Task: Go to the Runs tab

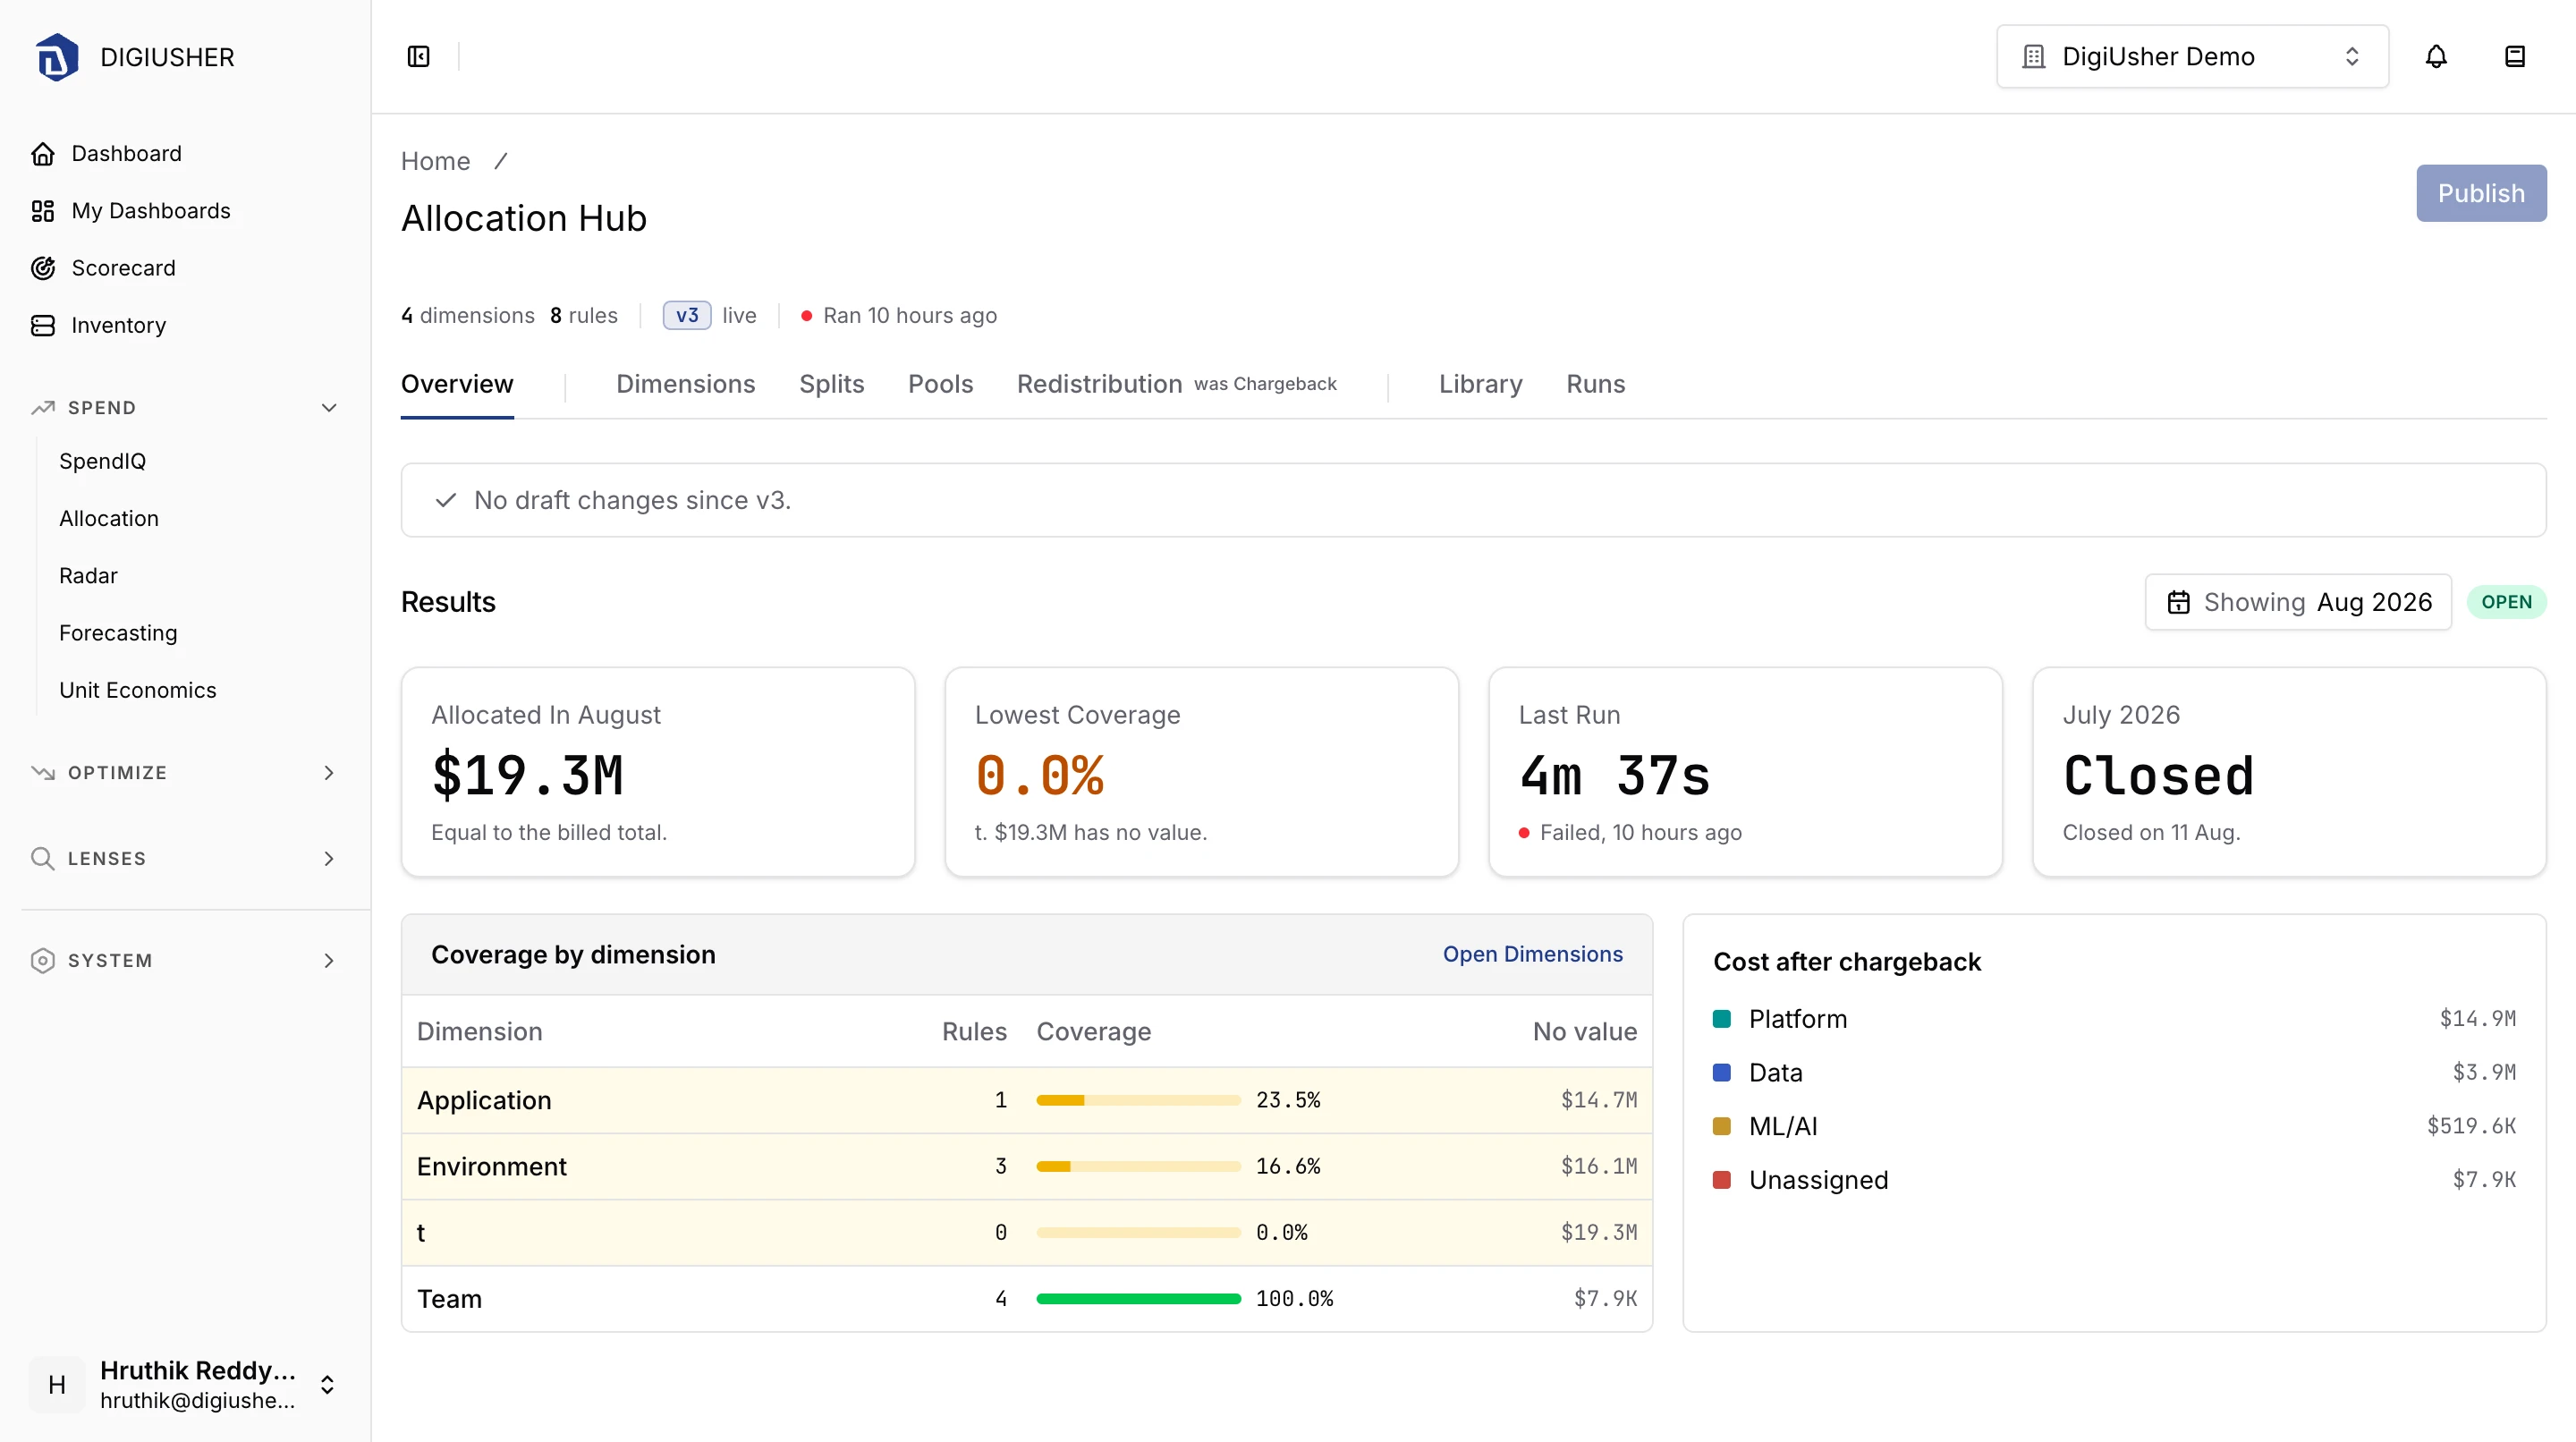Action: point(1596,384)
